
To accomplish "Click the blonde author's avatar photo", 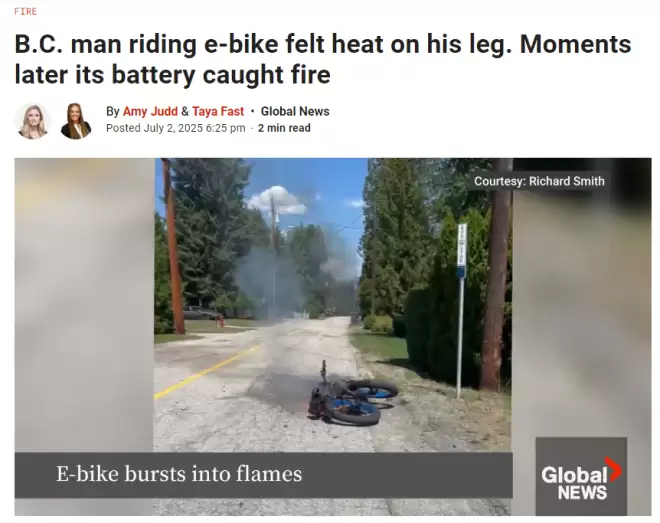I will coord(32,121).
